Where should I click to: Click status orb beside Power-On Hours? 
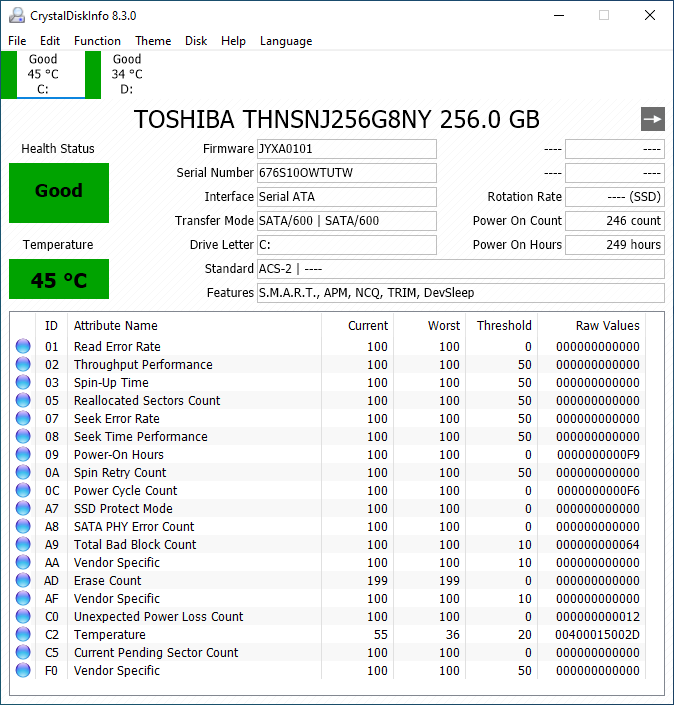click(x=23, y=455)
